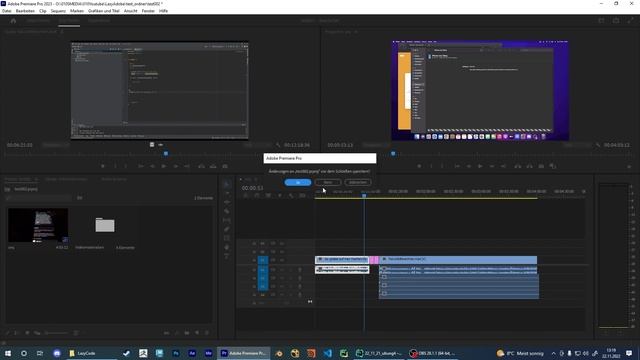Open Visual Studio Code from the taskbar

[x=328, y=353]
